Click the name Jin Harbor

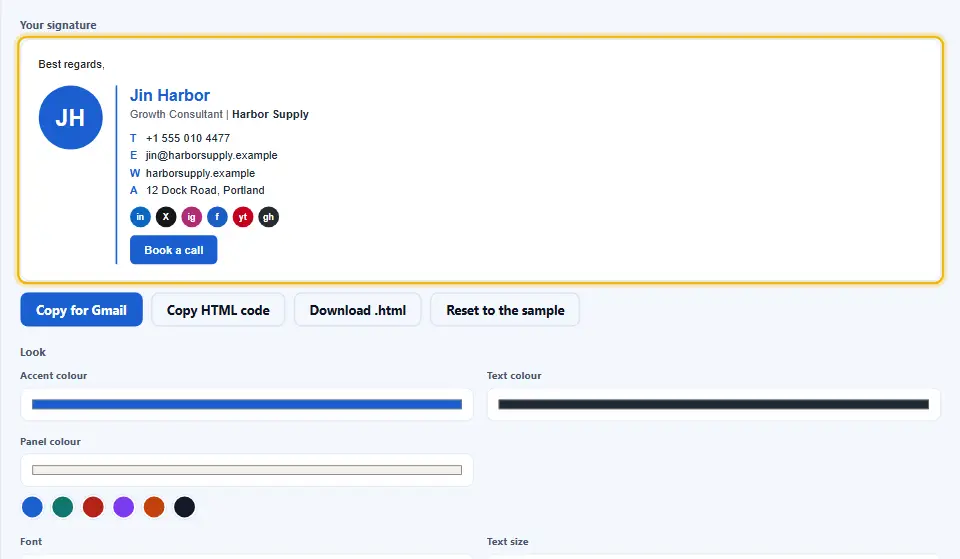tap(170, 96)
